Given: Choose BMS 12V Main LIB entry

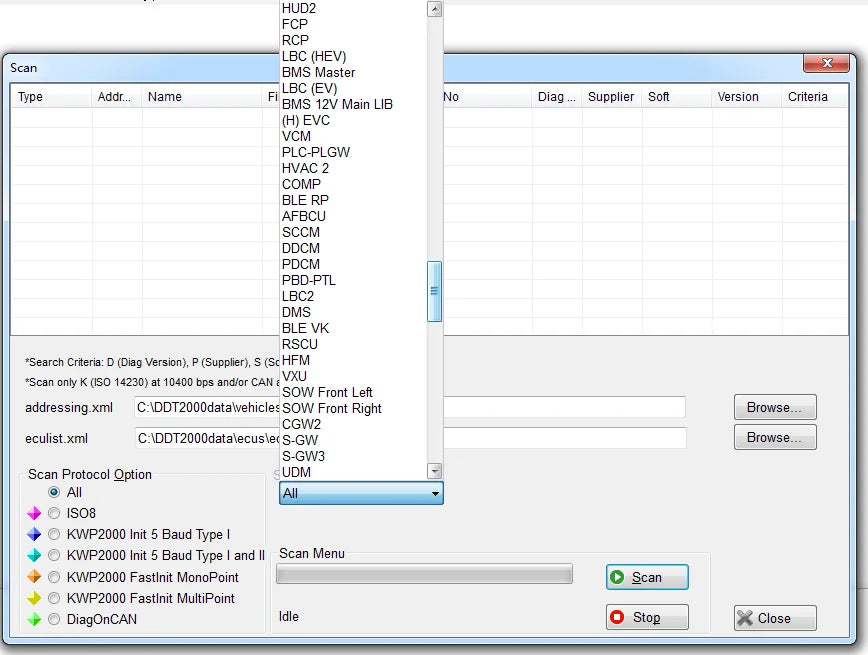Looking at the screenshot, I should tap(353, 104).
